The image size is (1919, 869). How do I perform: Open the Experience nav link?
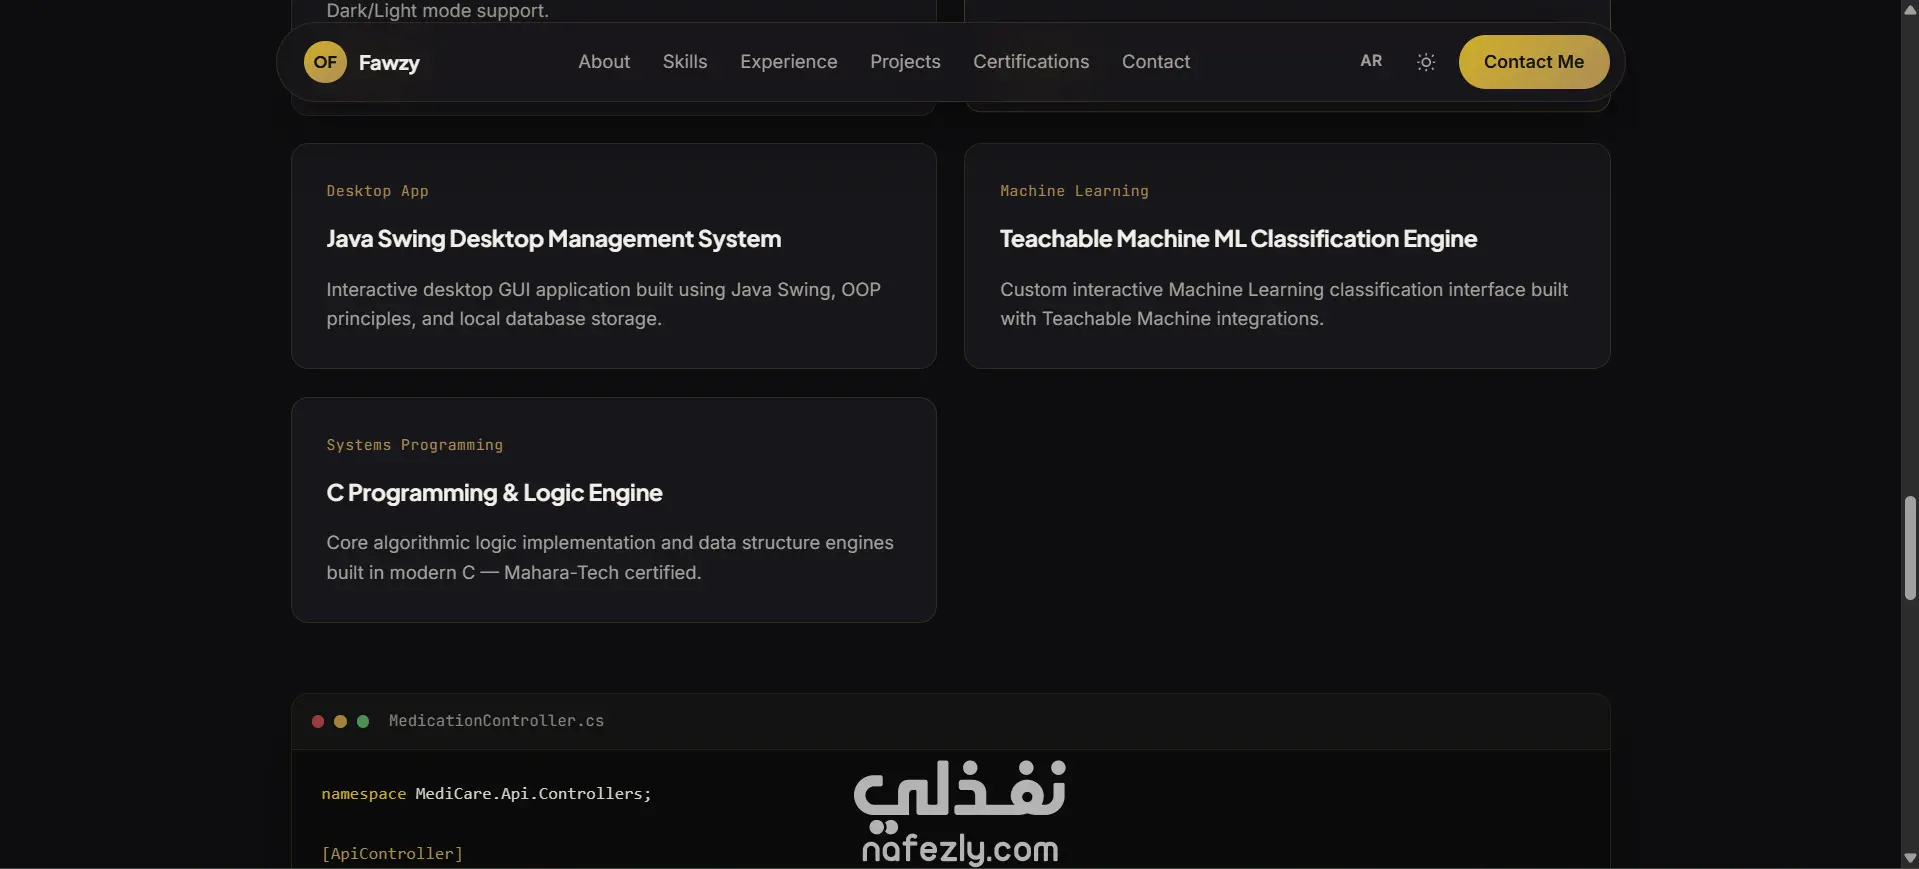789,62
